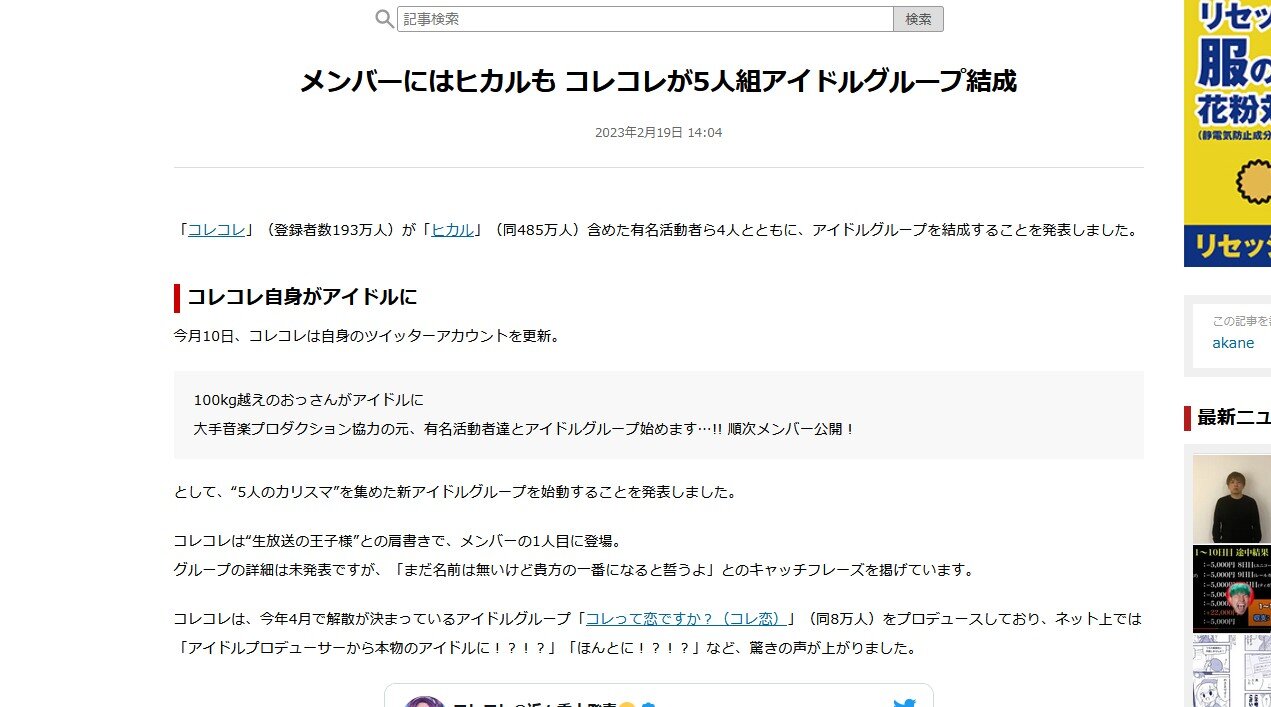Click the 検索 search button
Image resolution: width=1271 pixels, height=707 pixels.
[918, 19]
